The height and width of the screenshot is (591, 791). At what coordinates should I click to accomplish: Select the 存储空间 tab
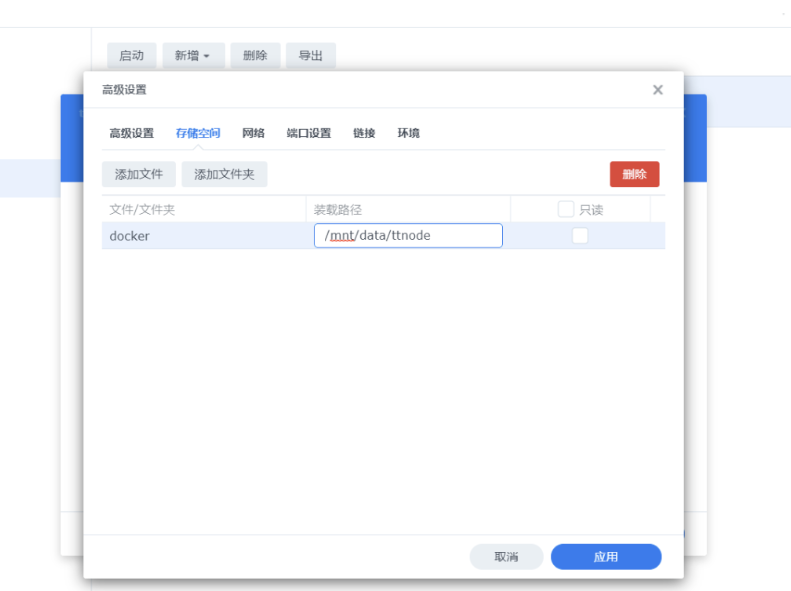198,133
